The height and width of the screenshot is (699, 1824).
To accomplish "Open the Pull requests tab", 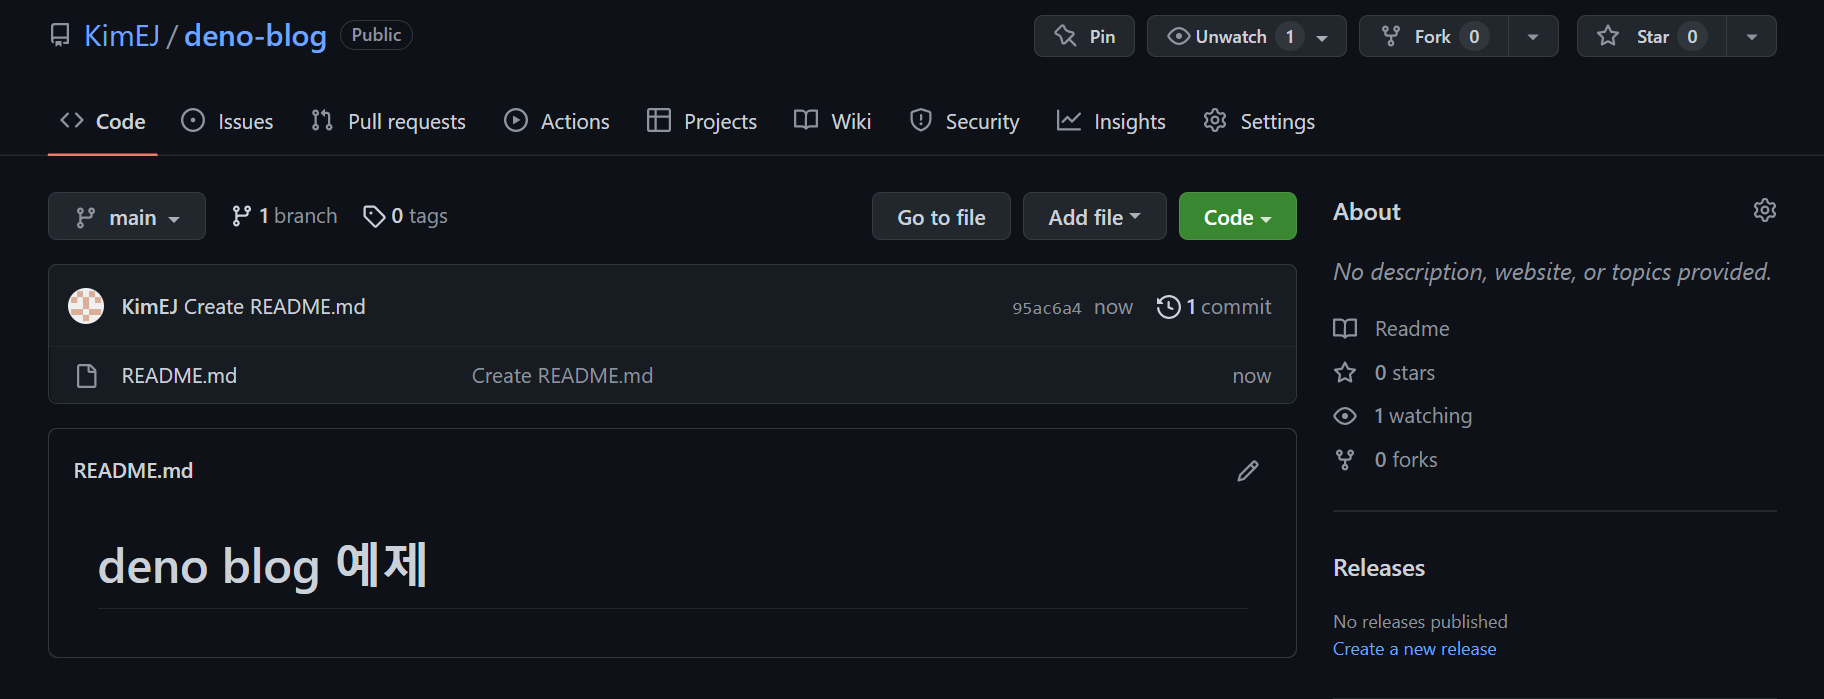I will click(x=389, y=122).
